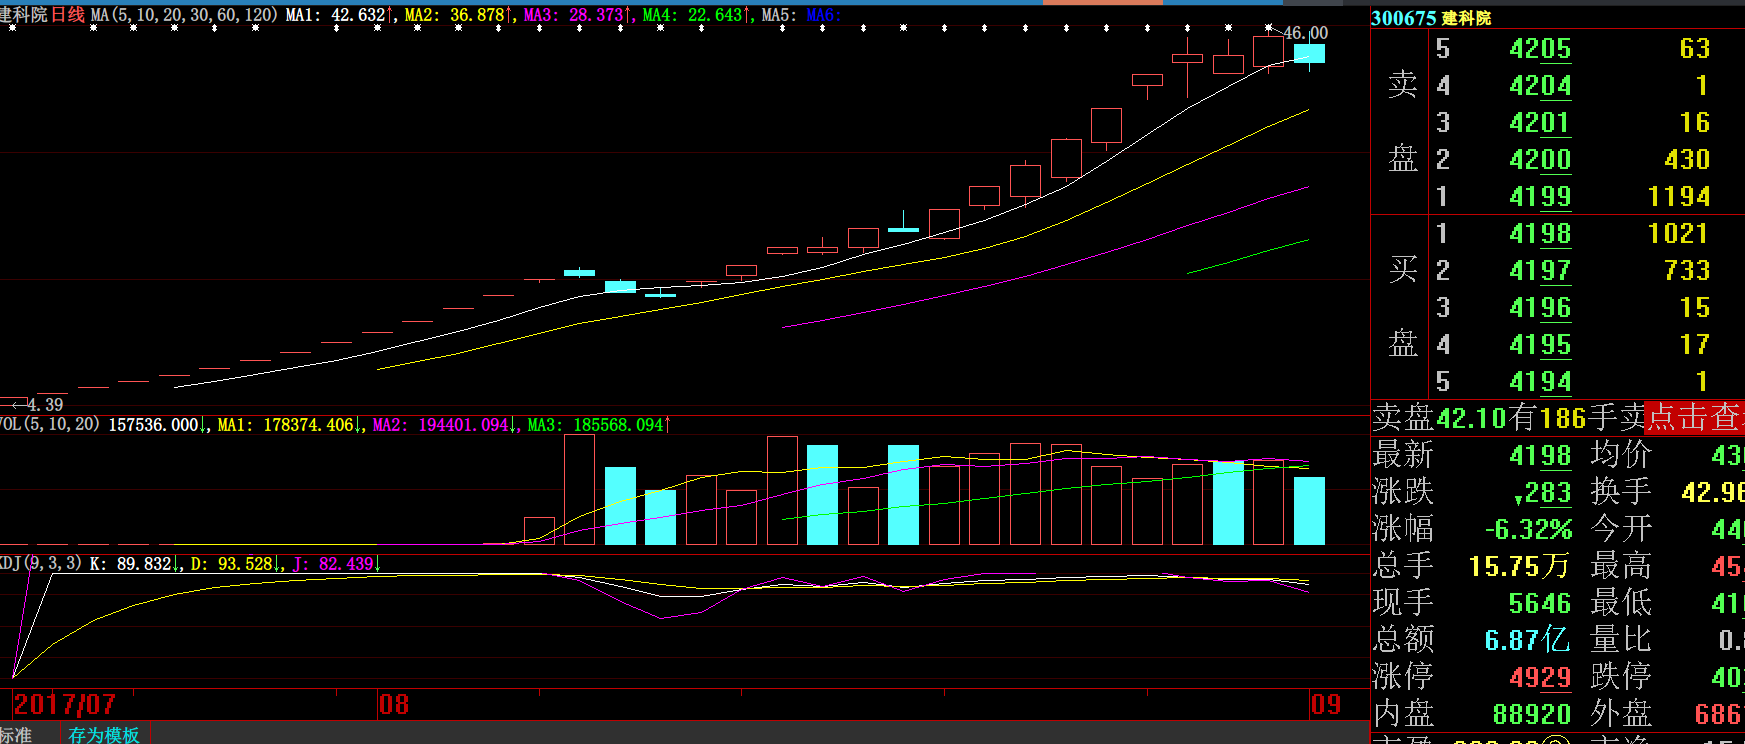1745x744 pixels.
Task: Click the 涨停 value 4929
Action: (x=1540, y=677)
